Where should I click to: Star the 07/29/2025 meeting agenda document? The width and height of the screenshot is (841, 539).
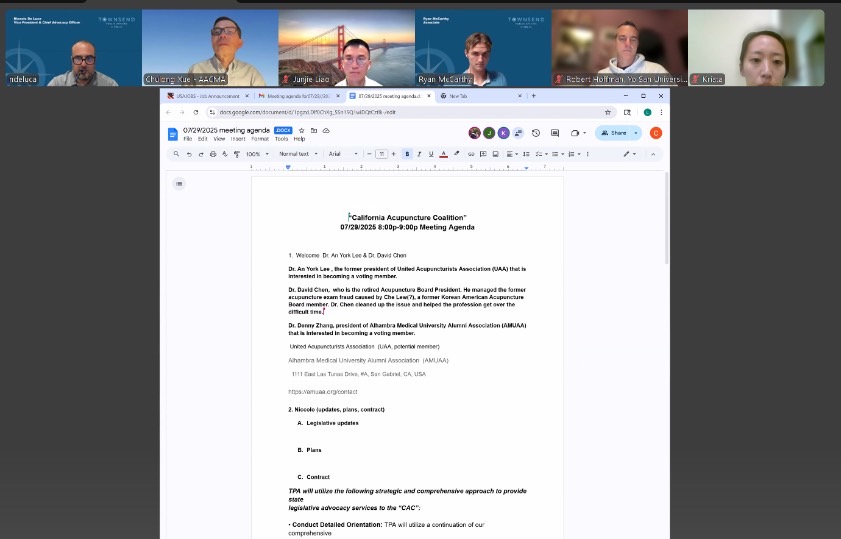(x=301, y=130)
